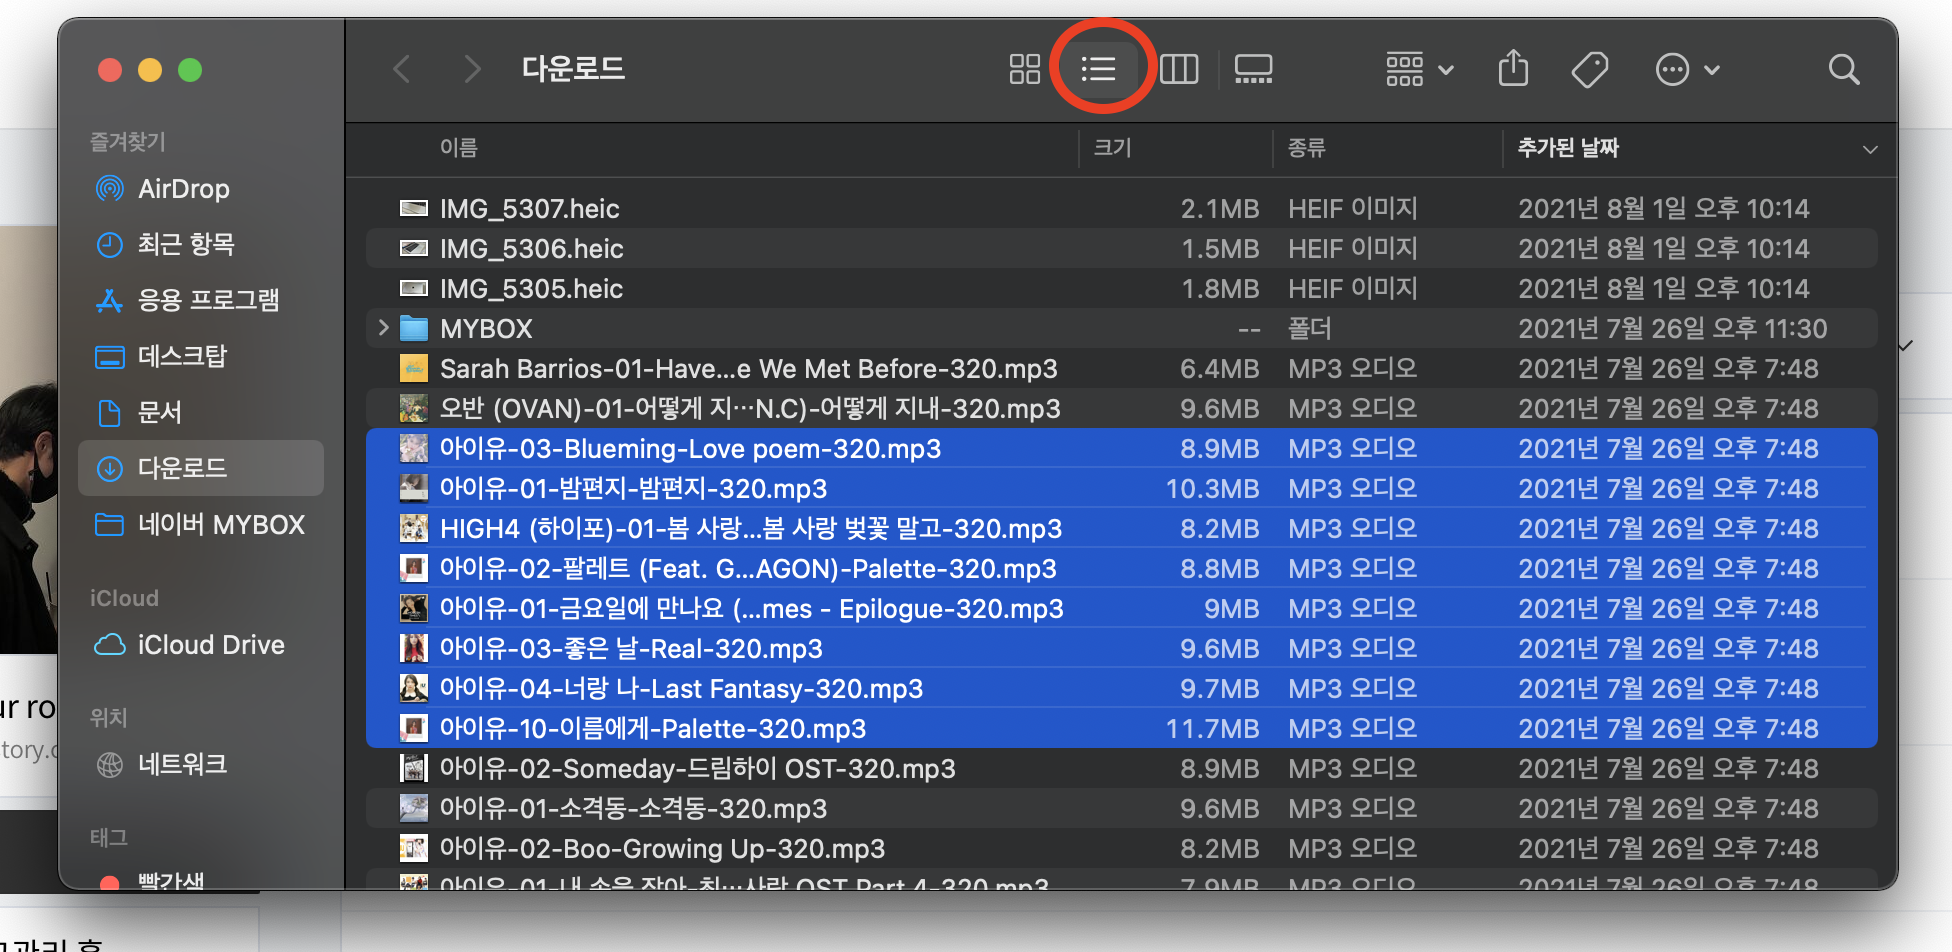Click album thumbnail of Sarah Barrios mp3

coord(413,368)
